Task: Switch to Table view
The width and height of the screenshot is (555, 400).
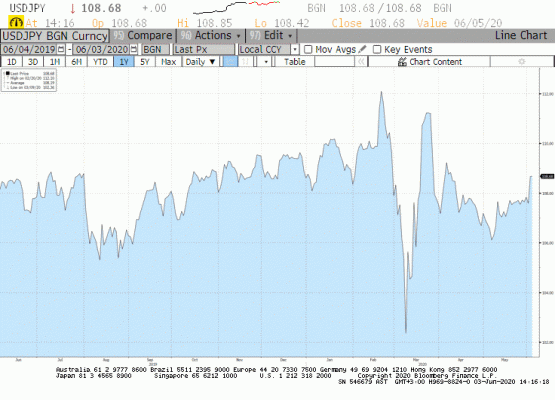Action: [294, 62]
